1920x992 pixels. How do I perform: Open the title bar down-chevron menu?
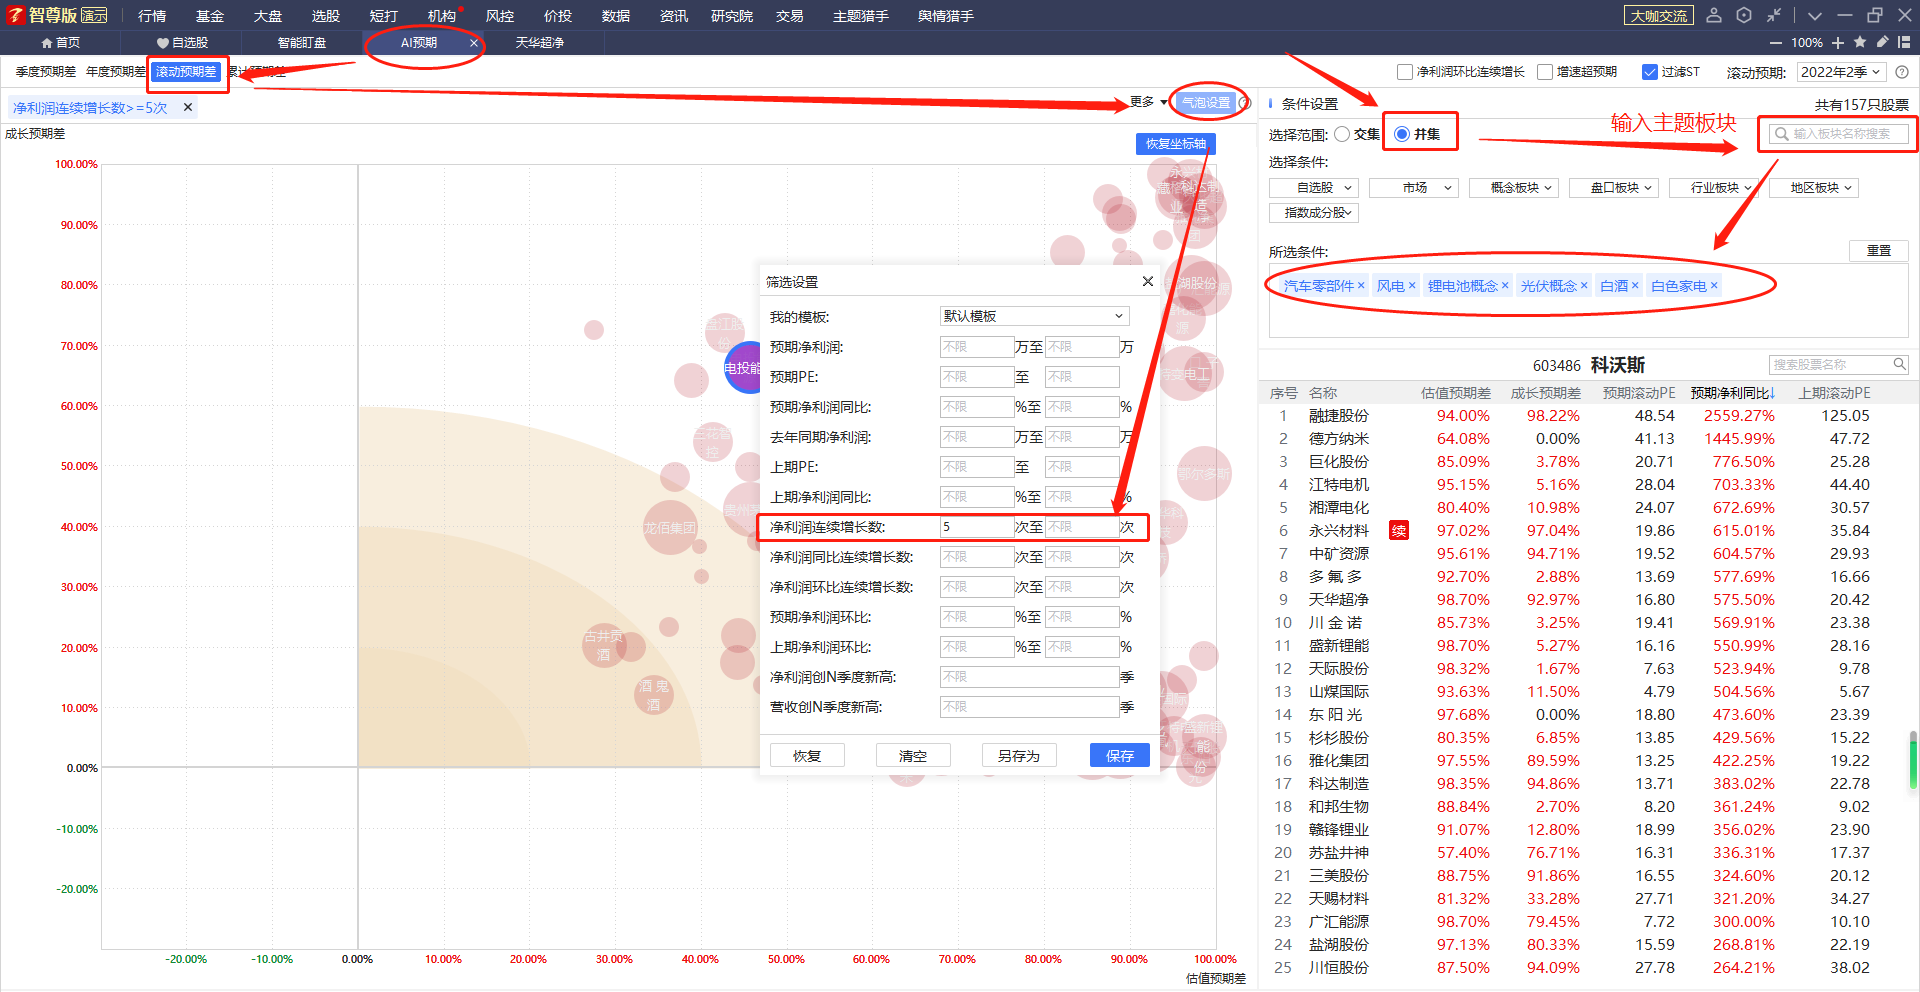click(x=1815, y=16)
